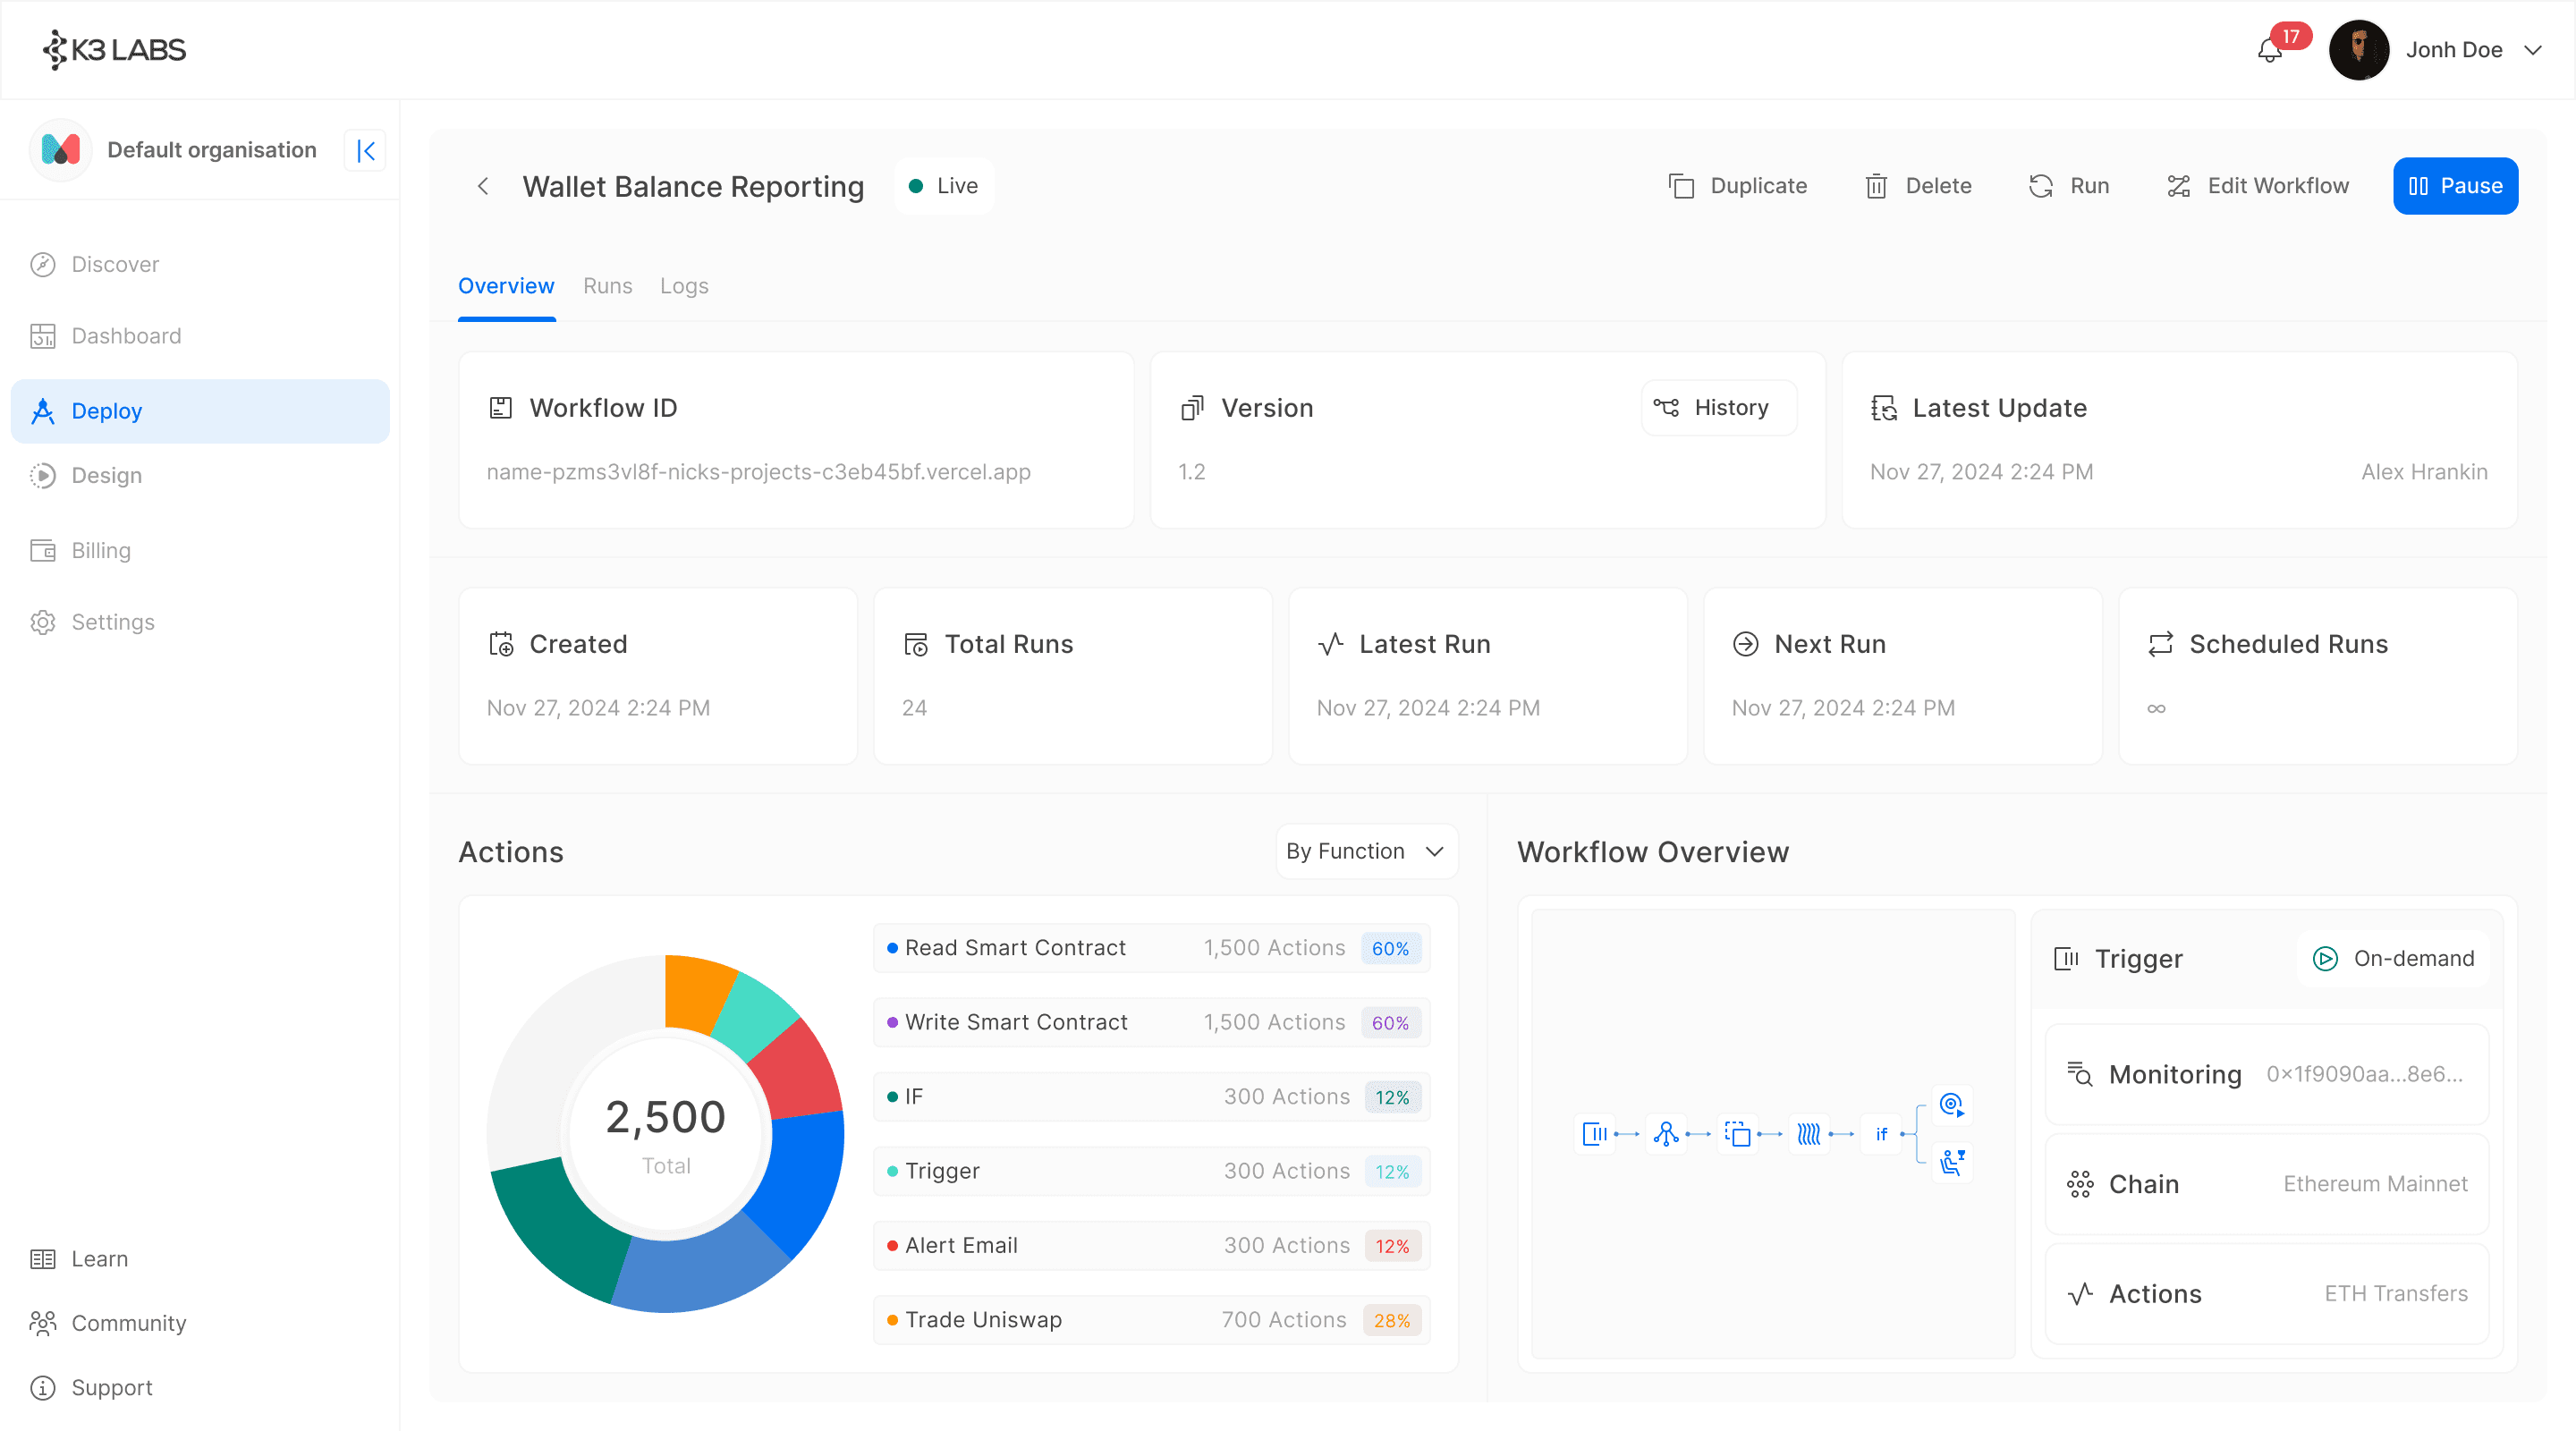Click the wave lines node in workflow diagram
The image size is (2576, 1431).
point(1808,1133)
